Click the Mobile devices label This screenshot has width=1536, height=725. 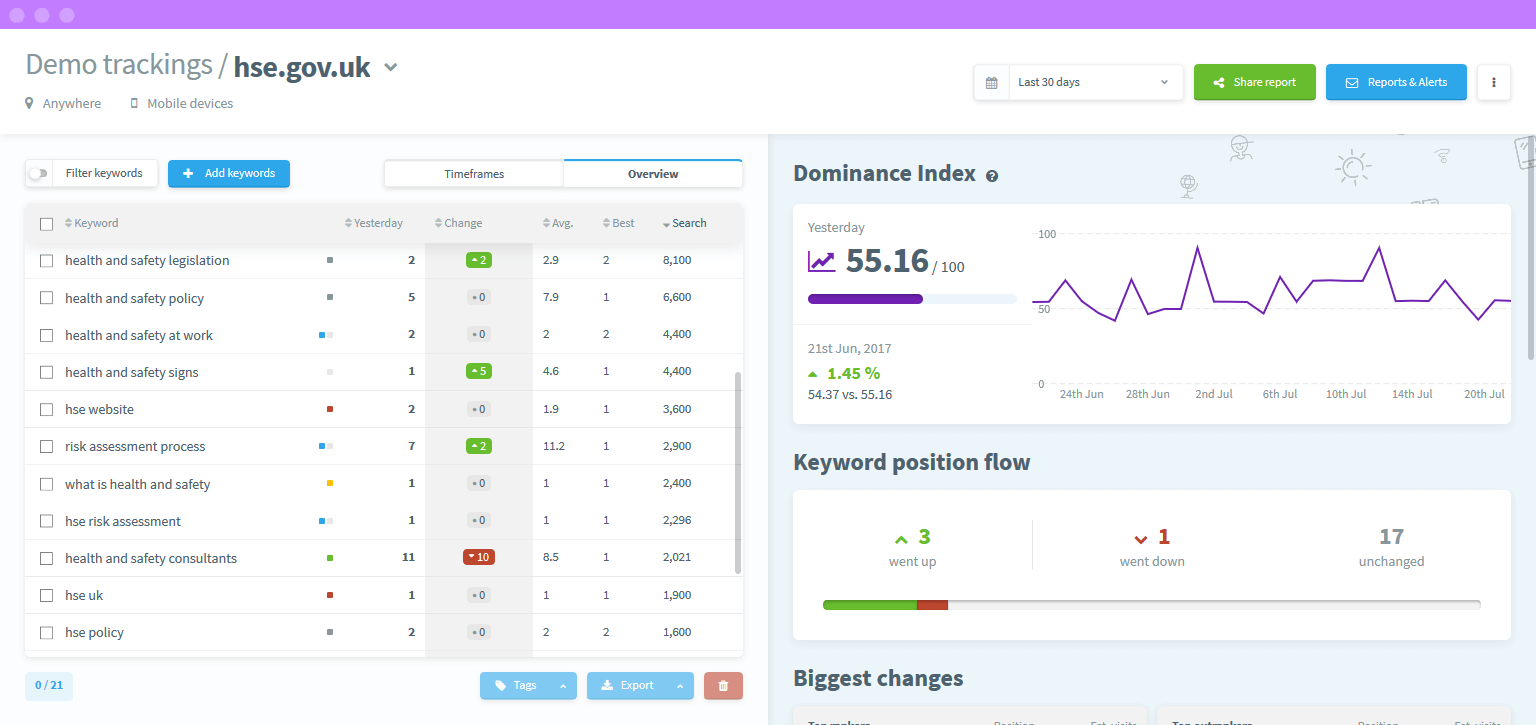190,103
